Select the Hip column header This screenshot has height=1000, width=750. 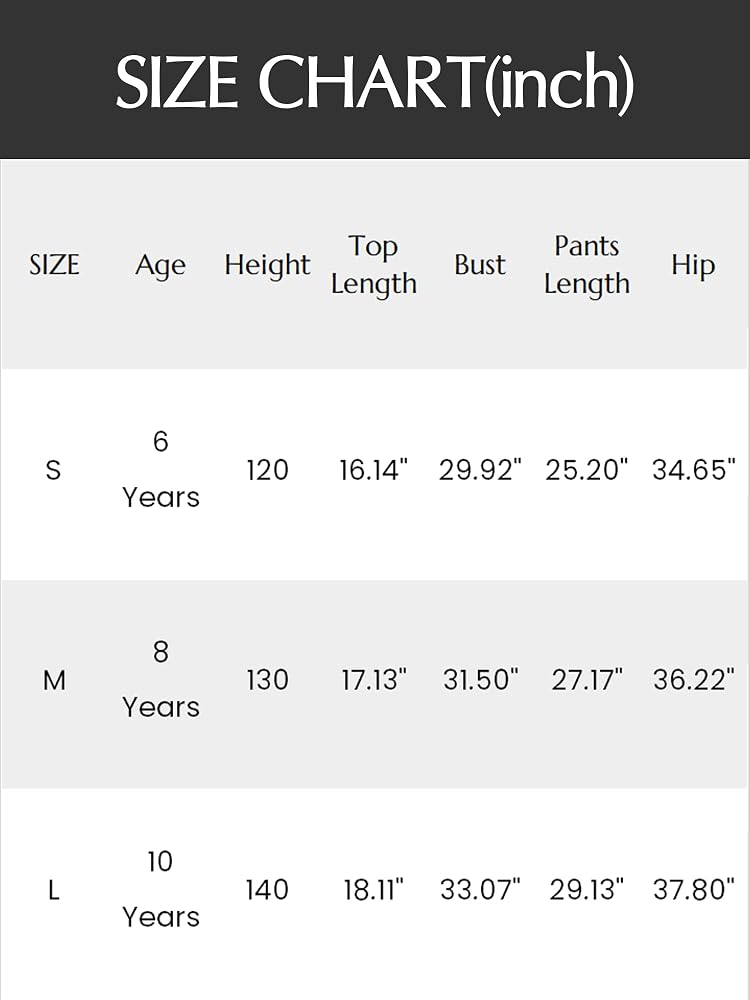(x=693, y=266)
